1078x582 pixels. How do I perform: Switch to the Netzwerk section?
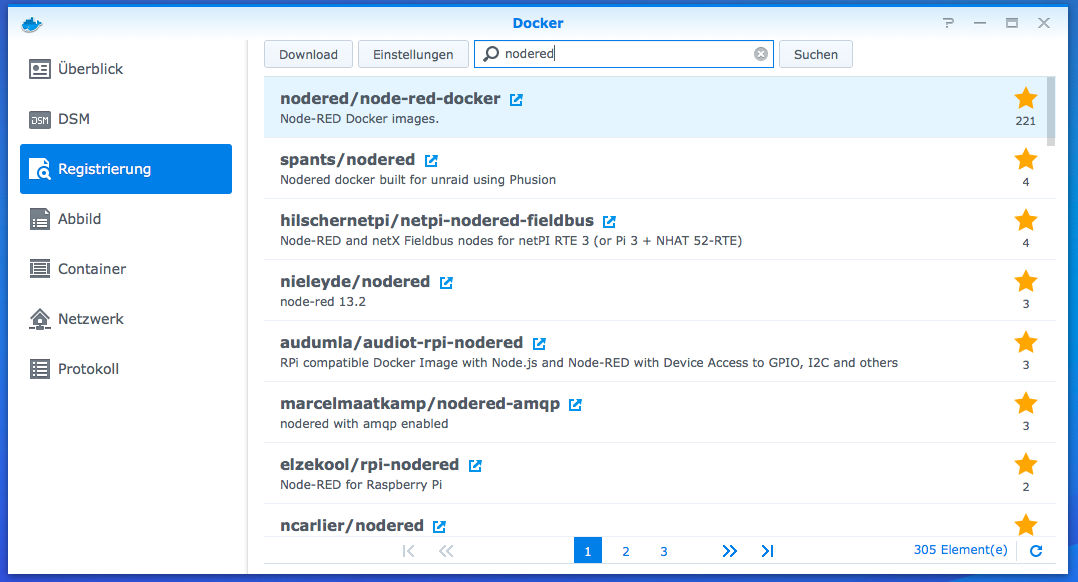126,319
